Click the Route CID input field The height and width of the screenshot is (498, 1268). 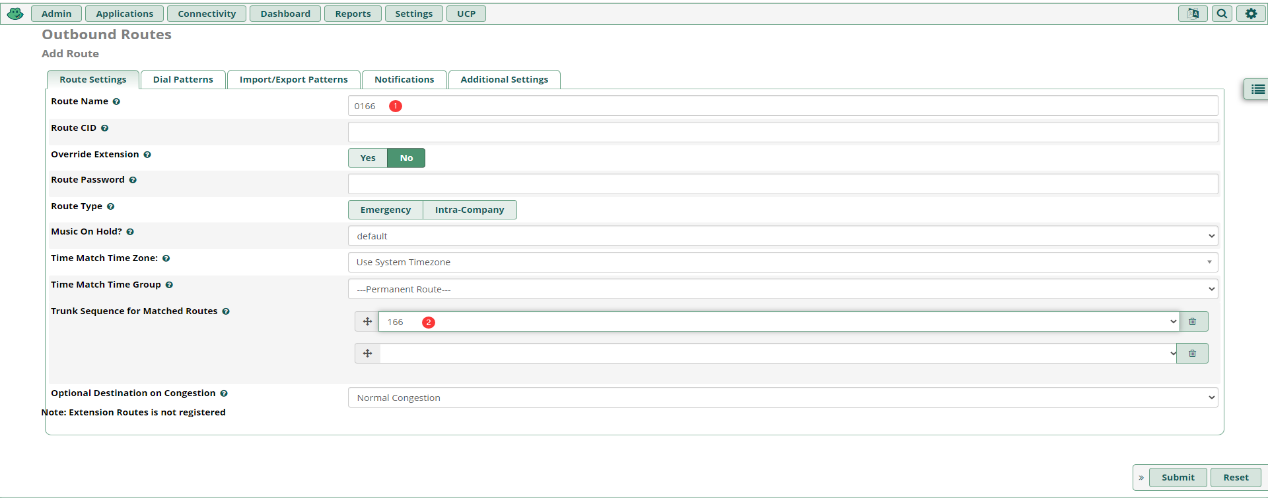(783, 132)
